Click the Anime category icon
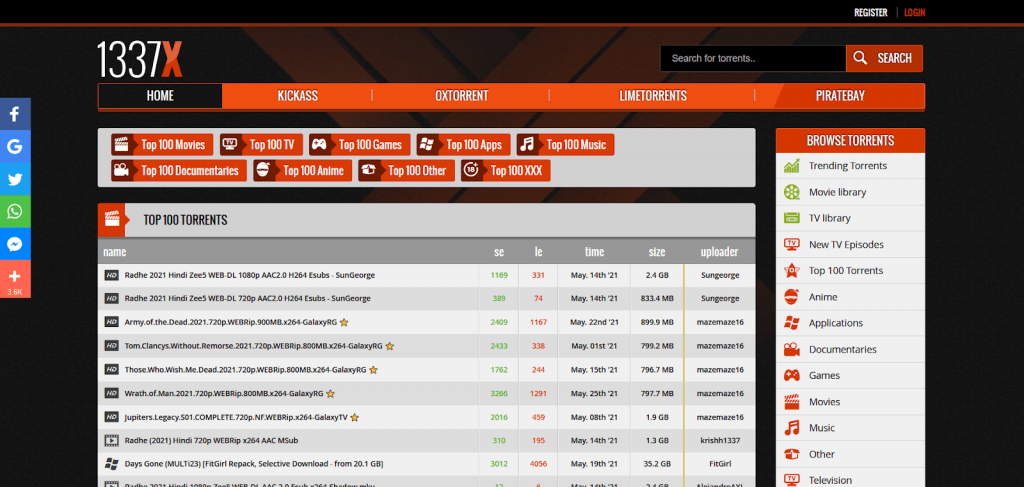 point(792,296)
